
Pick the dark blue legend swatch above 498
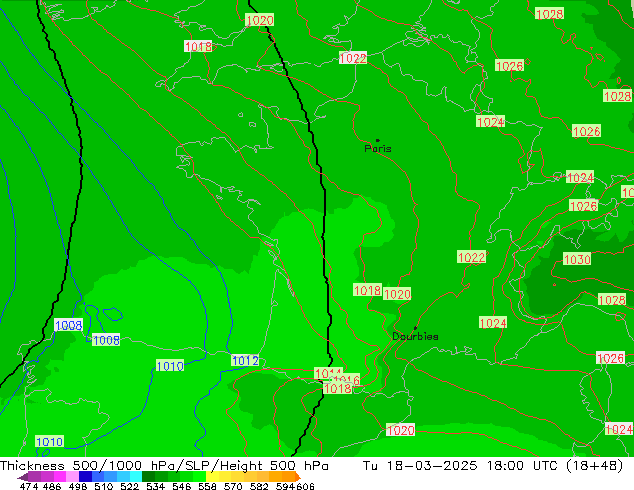85,476
